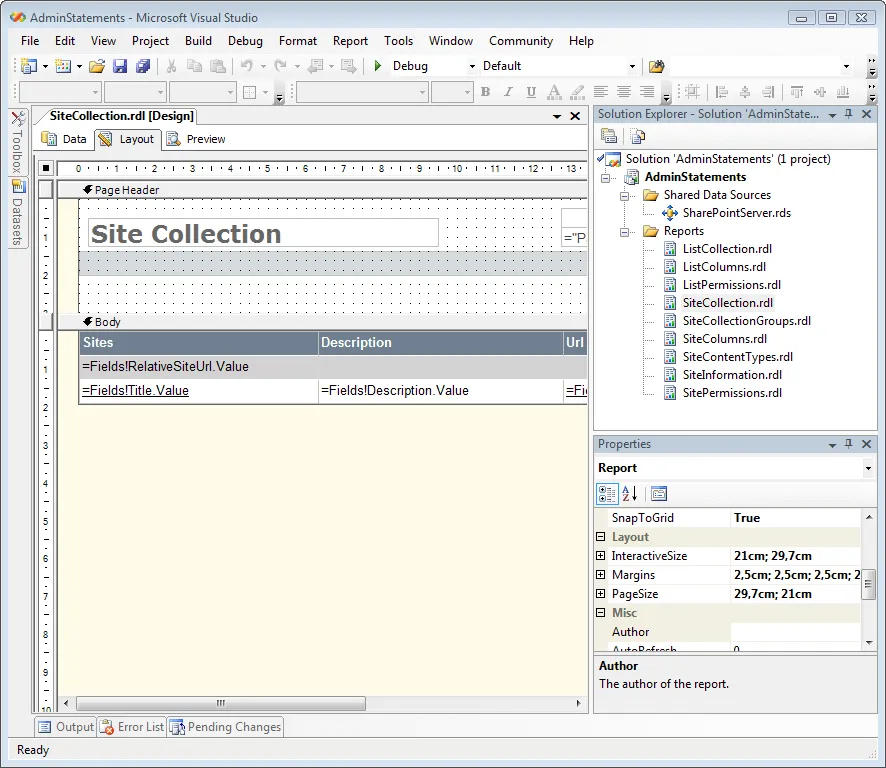Click the Save All toolbar icon
Screen dimensions: 886x768
[142, 66]
